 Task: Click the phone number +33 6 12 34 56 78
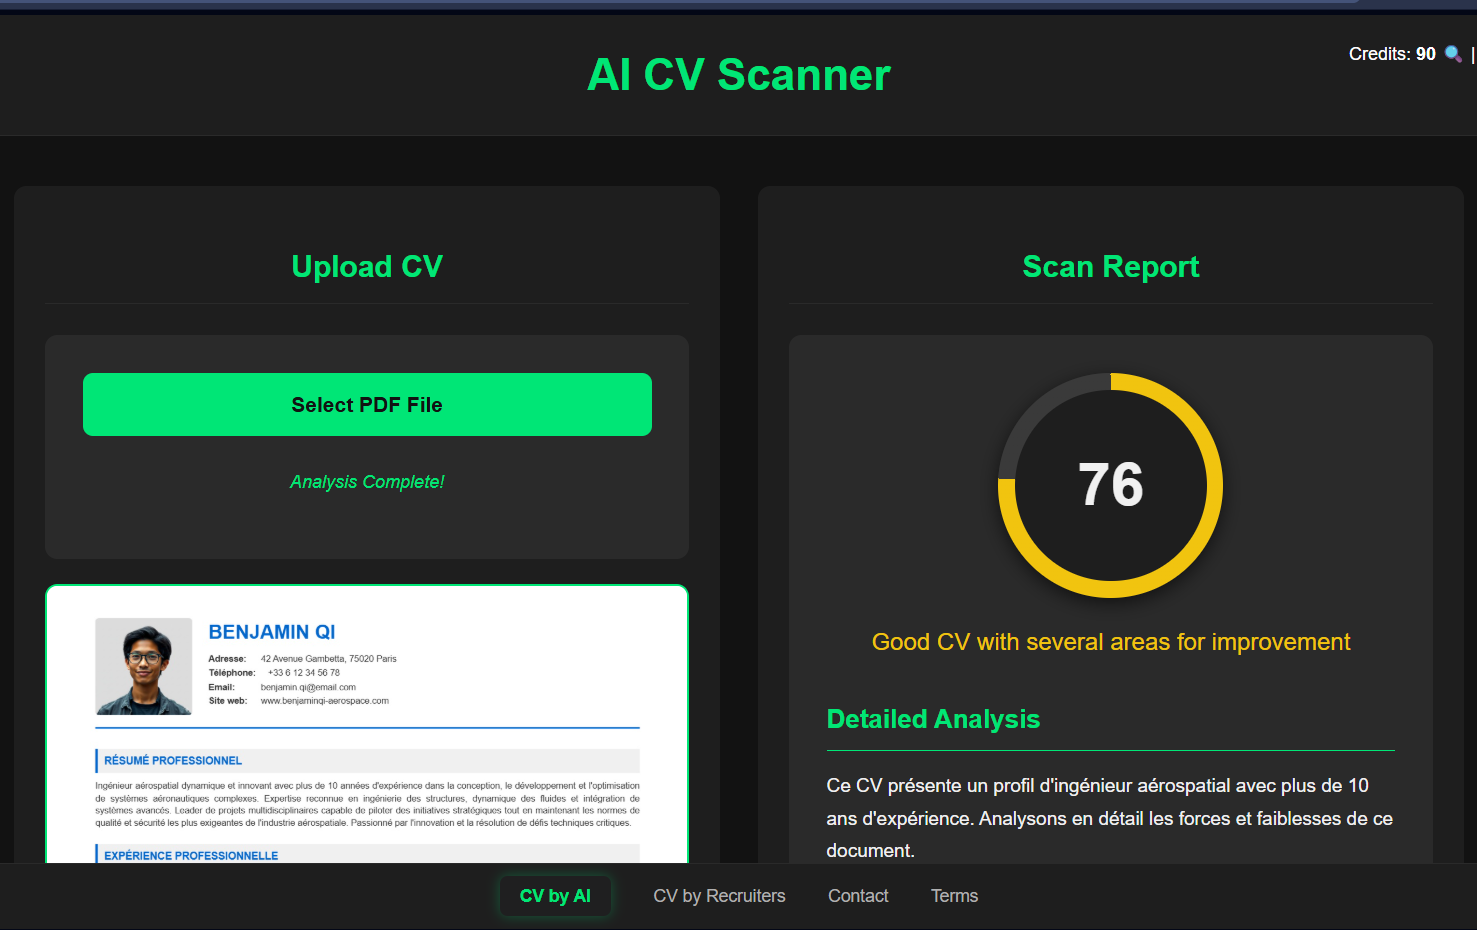point(303,672)
